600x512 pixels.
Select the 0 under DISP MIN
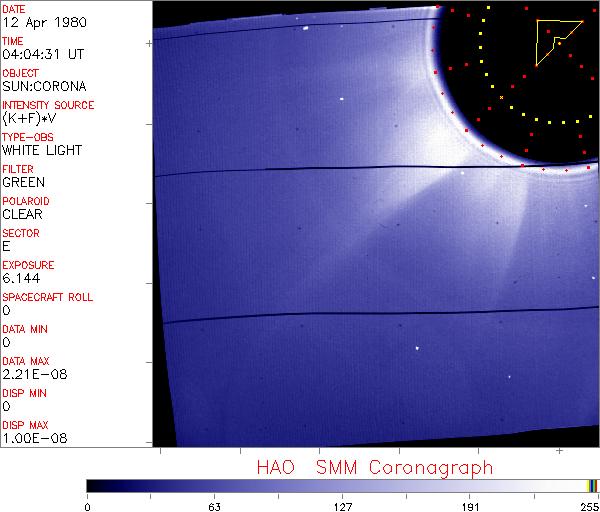click(6, 406)
